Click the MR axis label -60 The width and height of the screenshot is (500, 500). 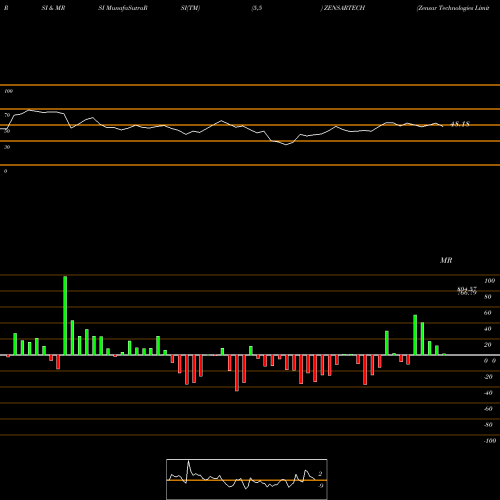coord(488,409)
